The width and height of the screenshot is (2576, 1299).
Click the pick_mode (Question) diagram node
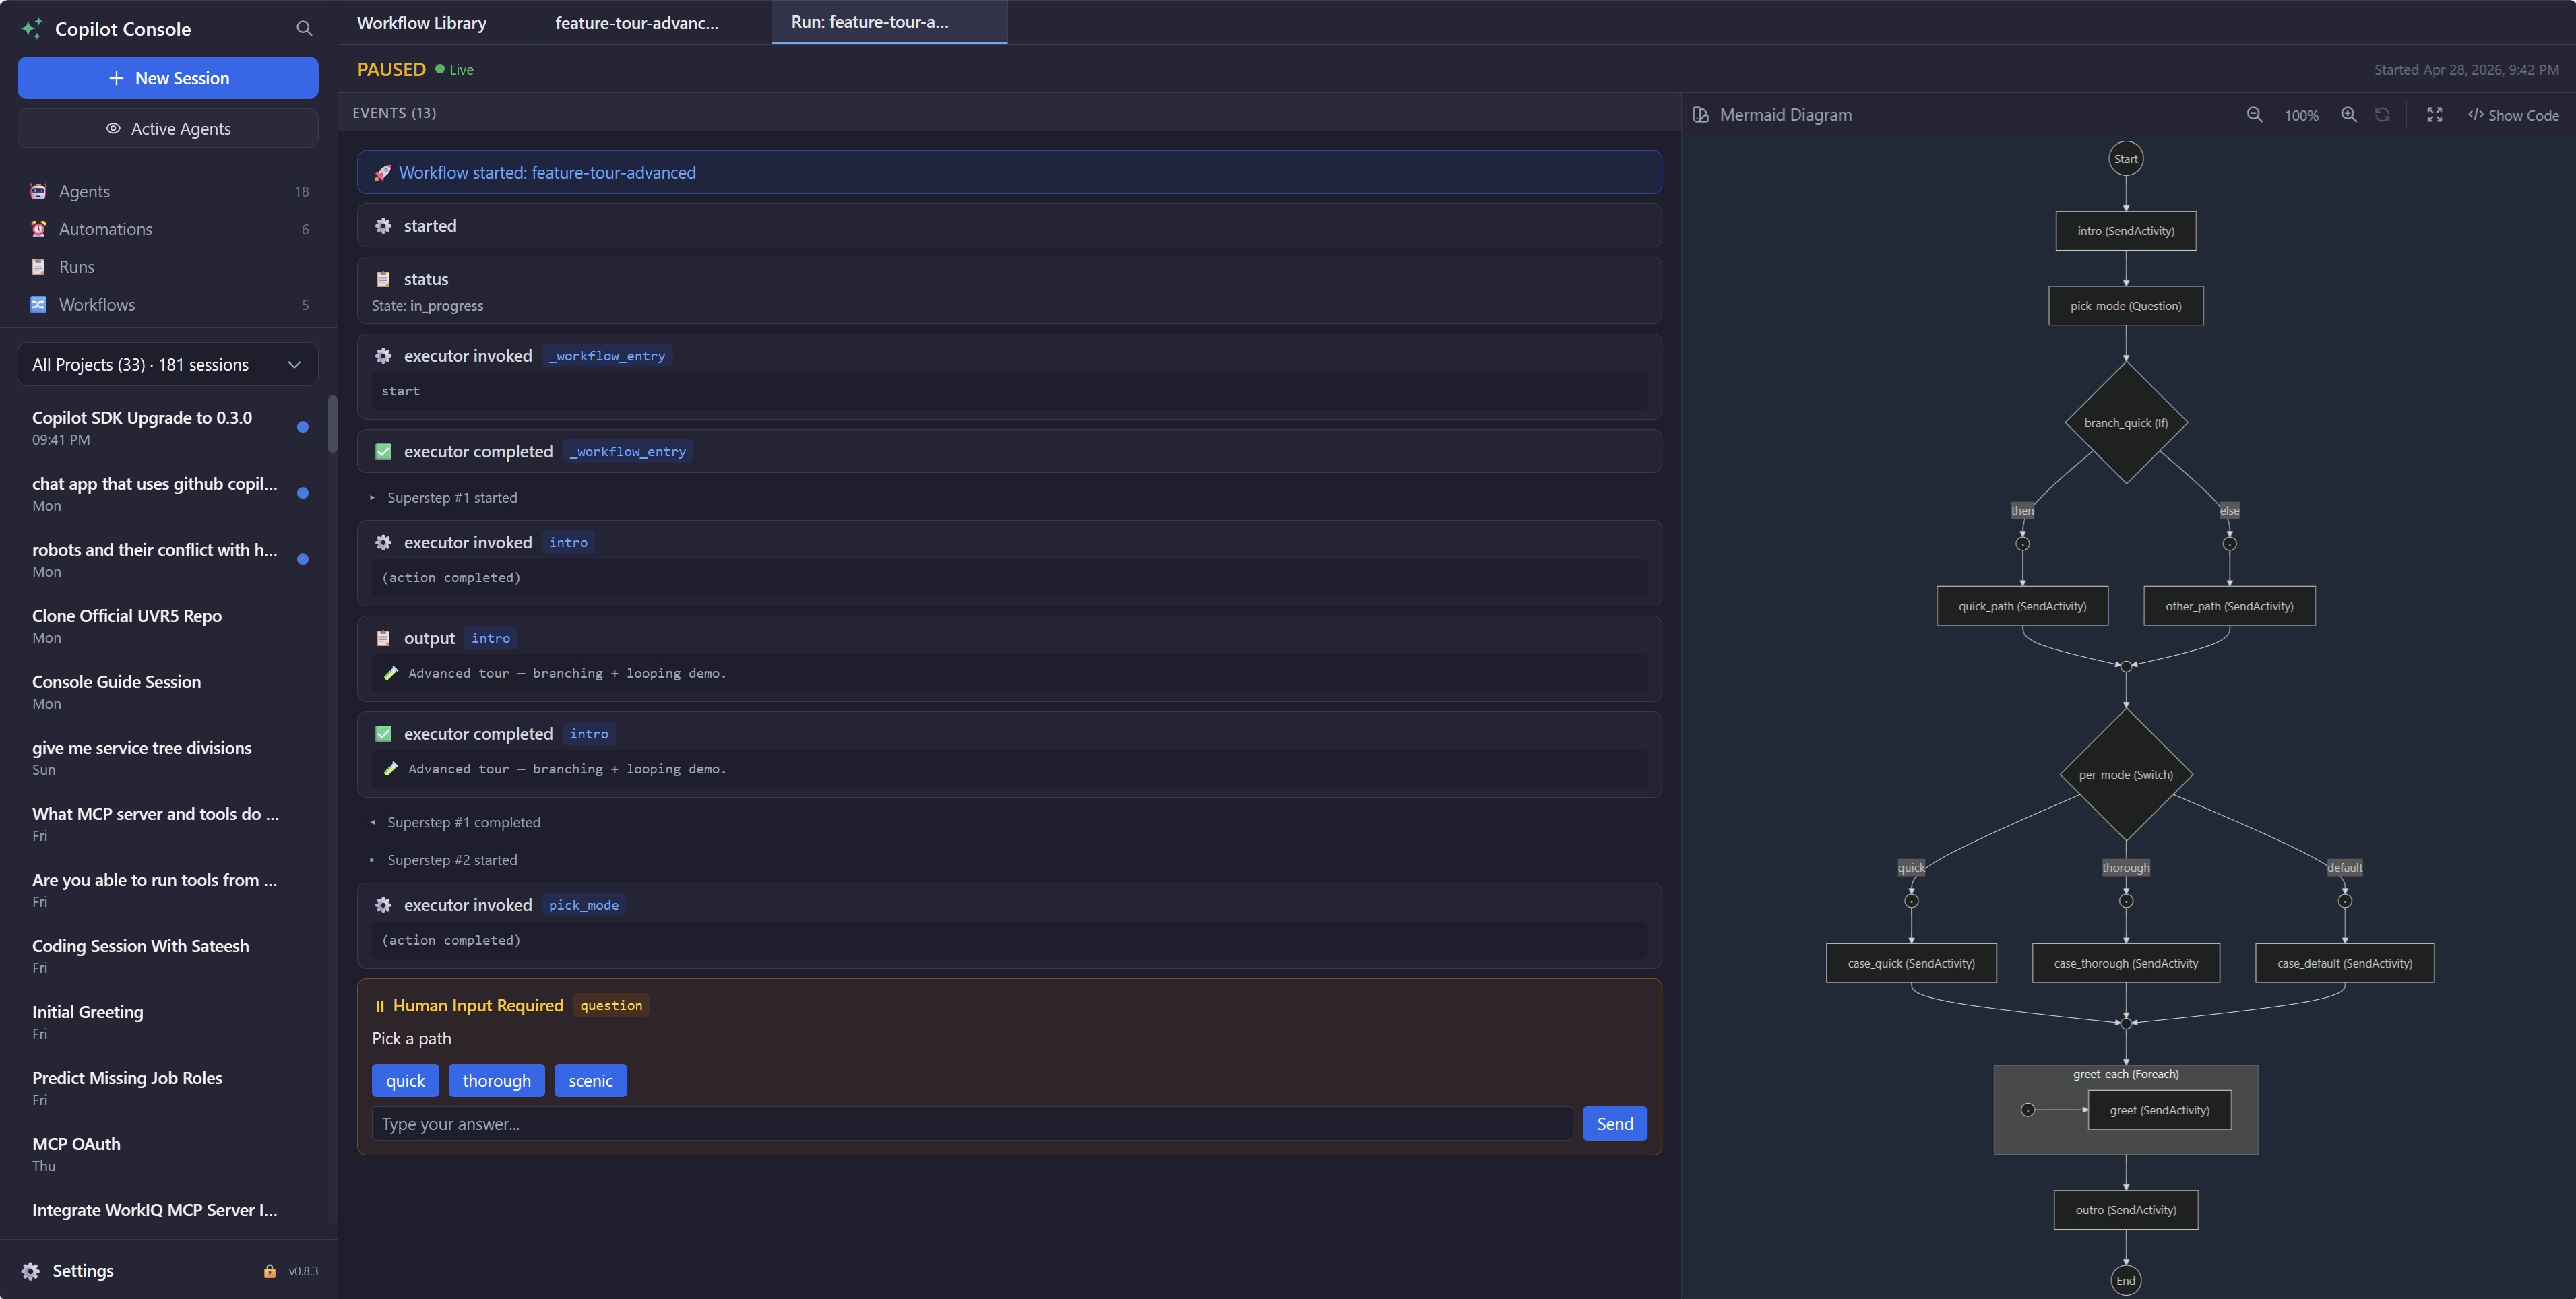point(2126,306)
